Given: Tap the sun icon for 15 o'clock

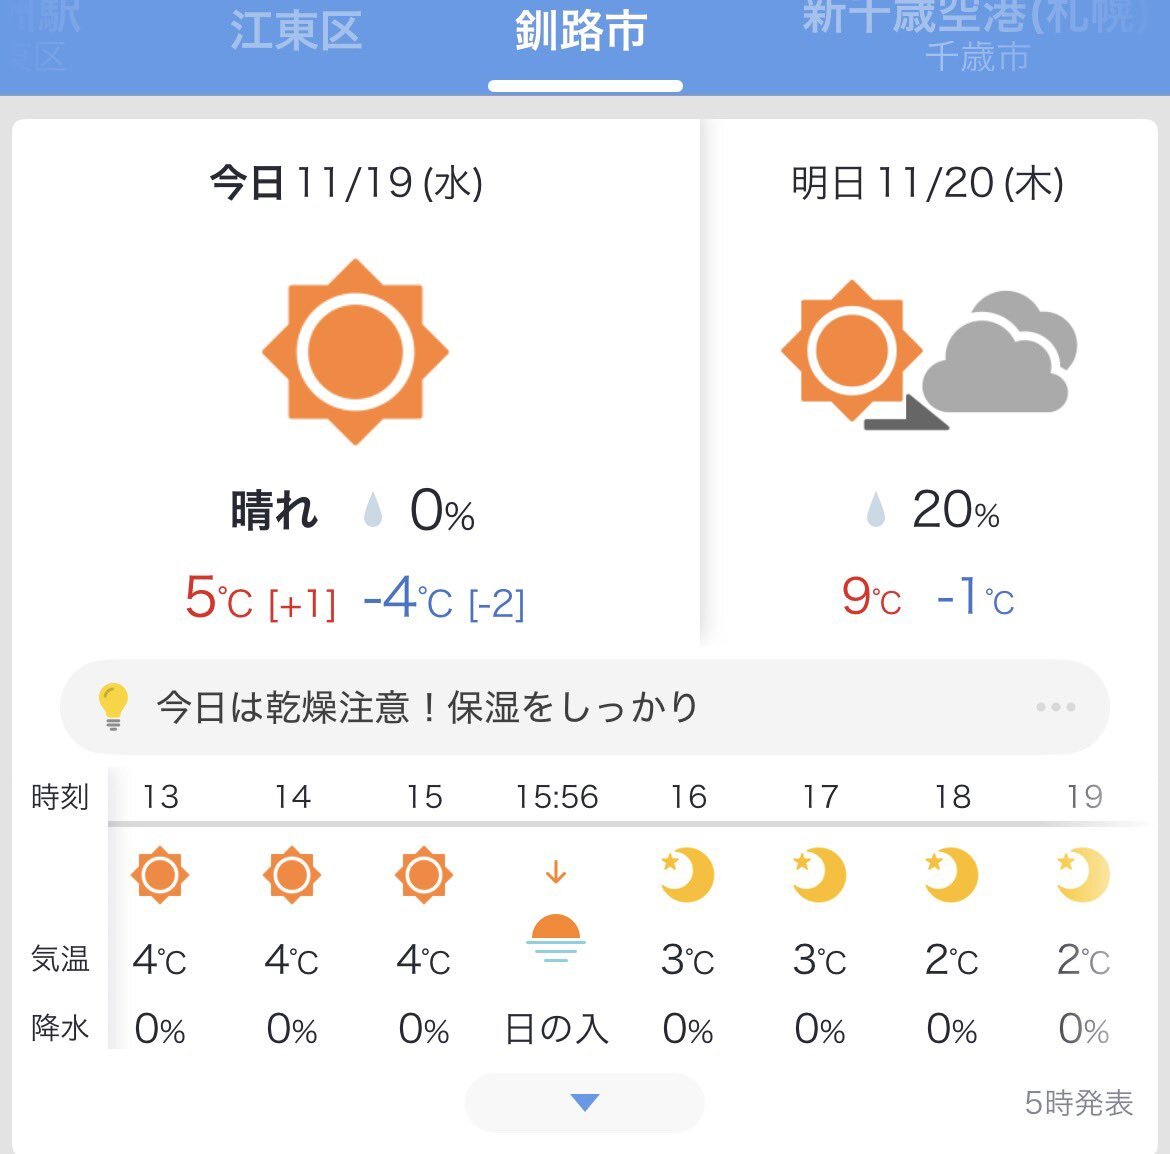Looking at the screenshot, I should point(424,875).
